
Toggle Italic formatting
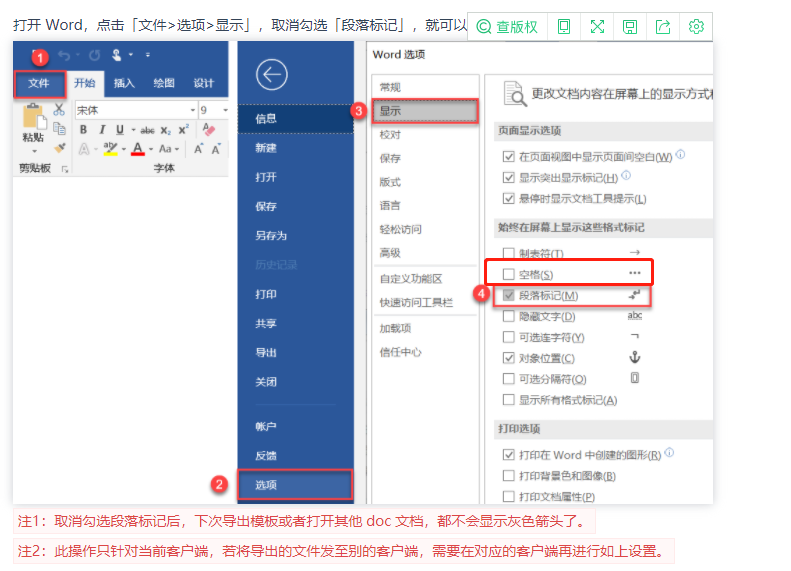tap(102, 130)
